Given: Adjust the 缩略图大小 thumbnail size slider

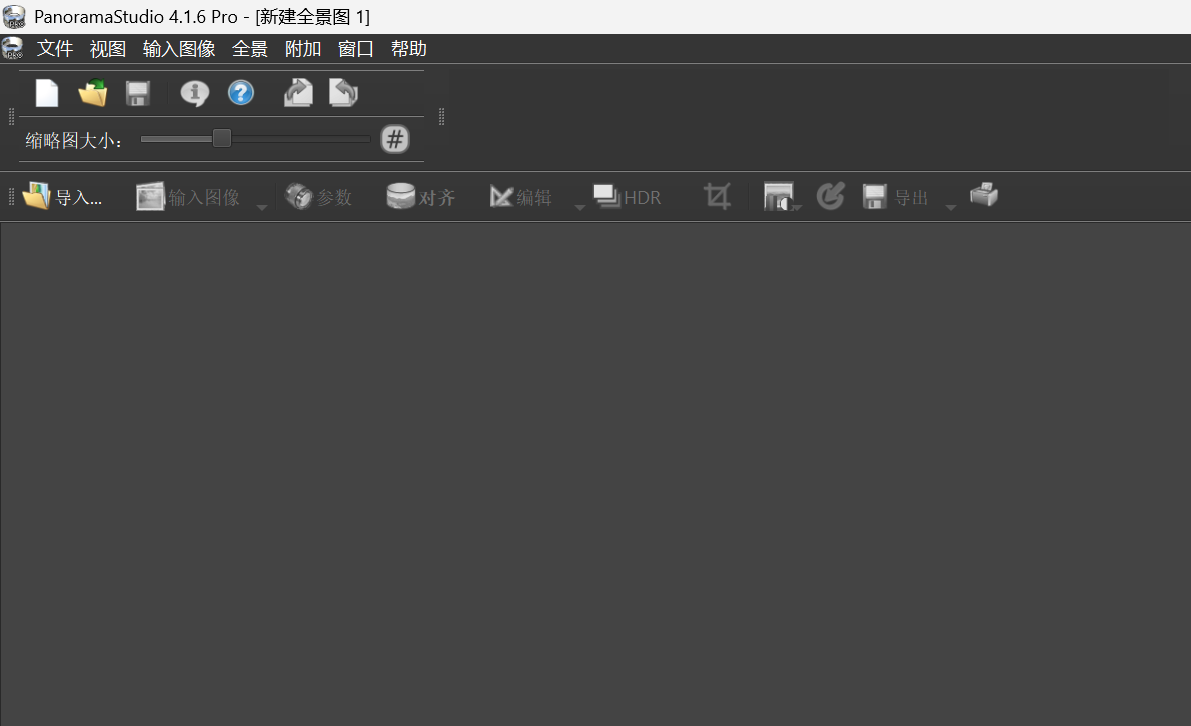Looking at the screenshot, I should click(221, 139).
